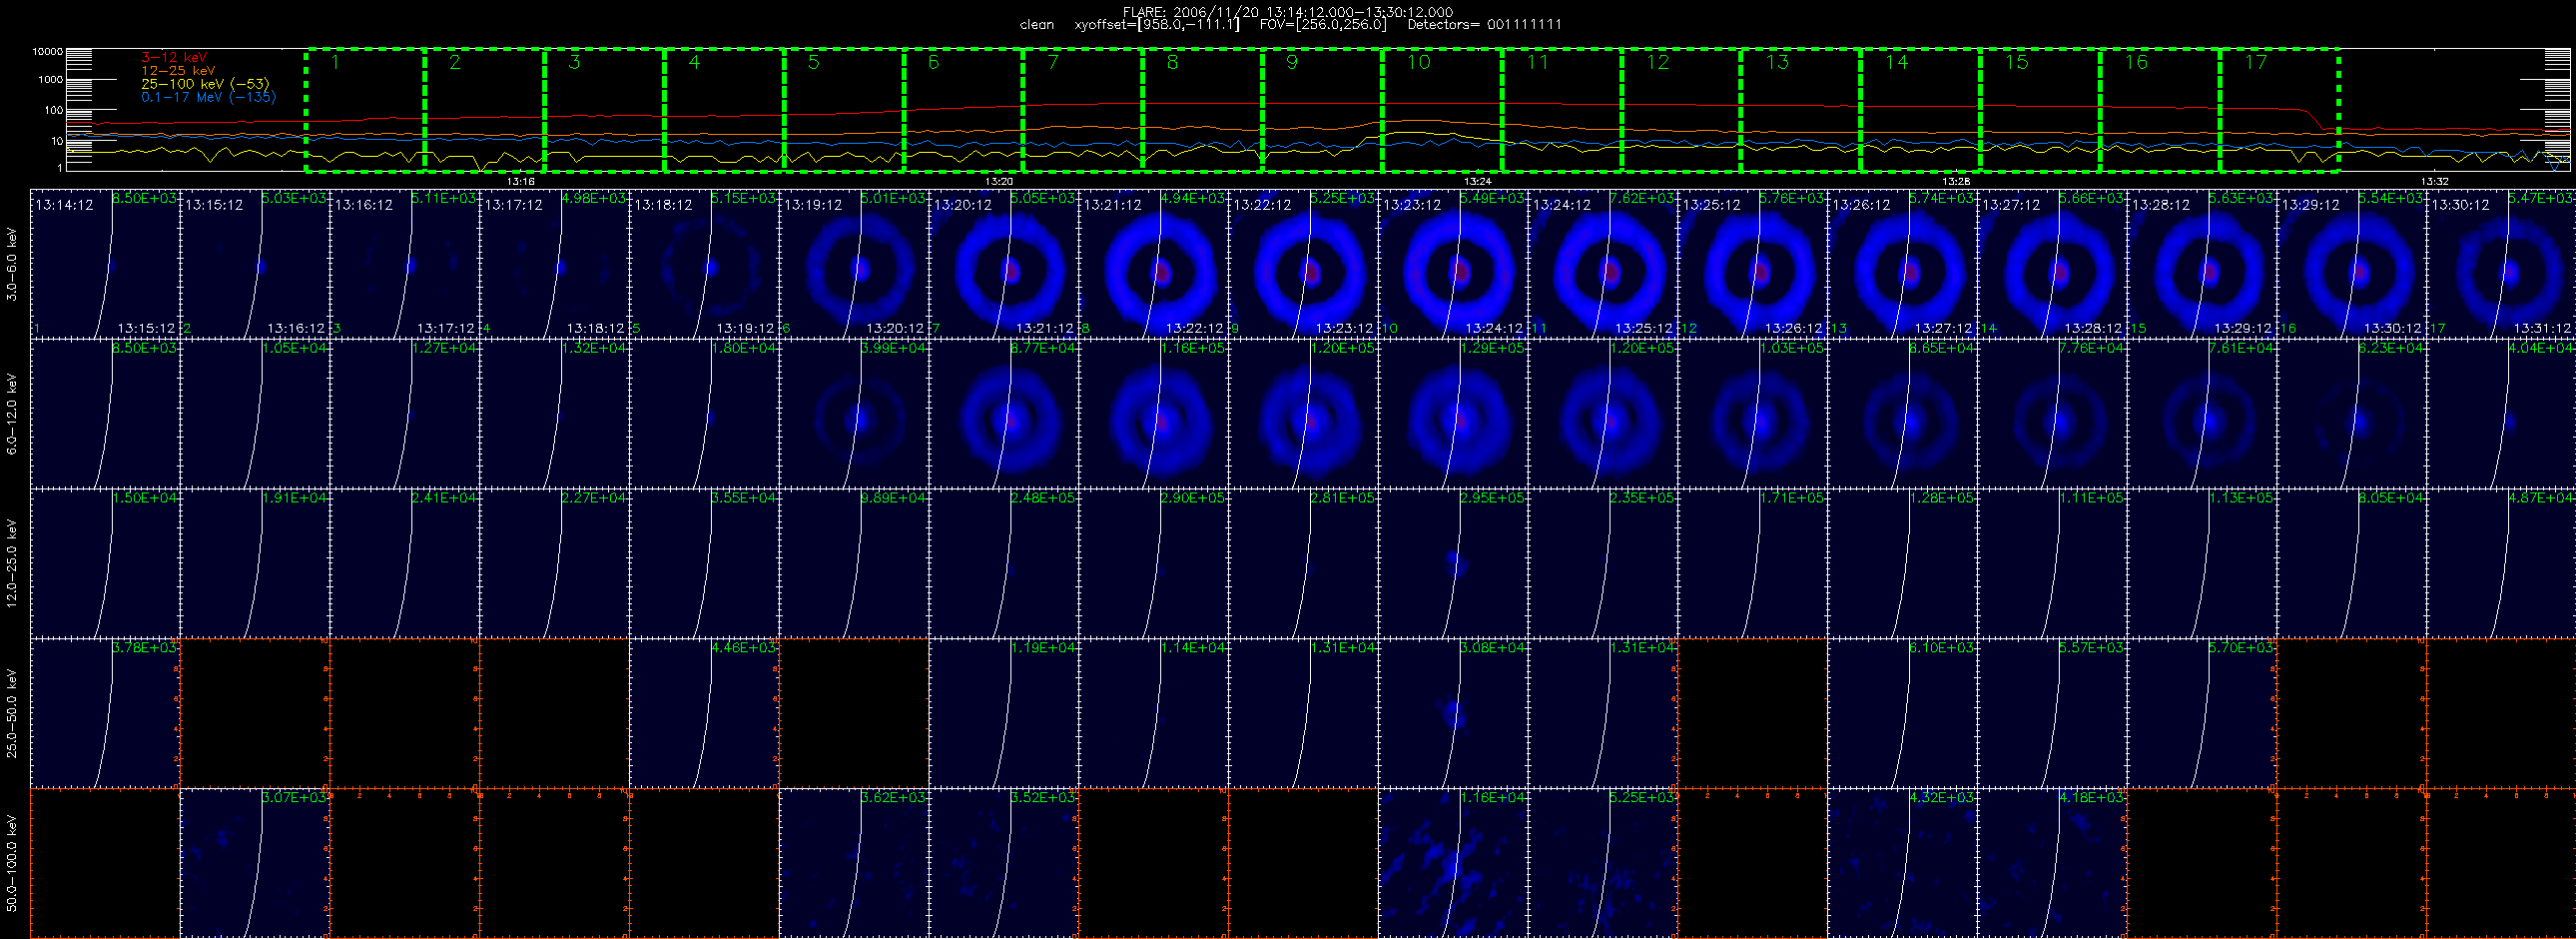Click the orange "12-25 keV" legend entry
The height and width of the screenshot is (939, 2576).
click(178, 71)
